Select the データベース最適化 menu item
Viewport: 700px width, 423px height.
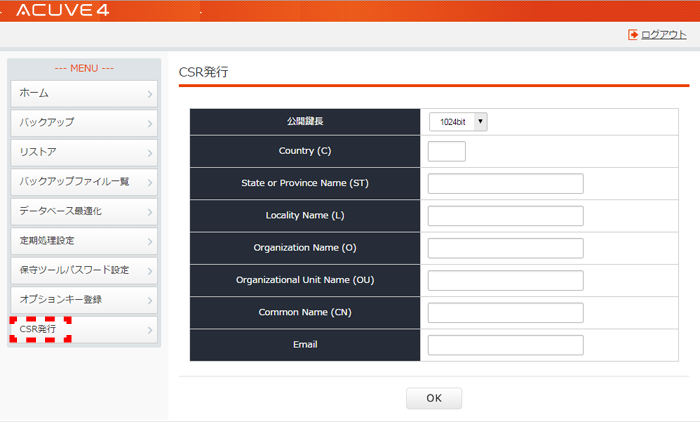pyautogui.click(x=84, y=212)
